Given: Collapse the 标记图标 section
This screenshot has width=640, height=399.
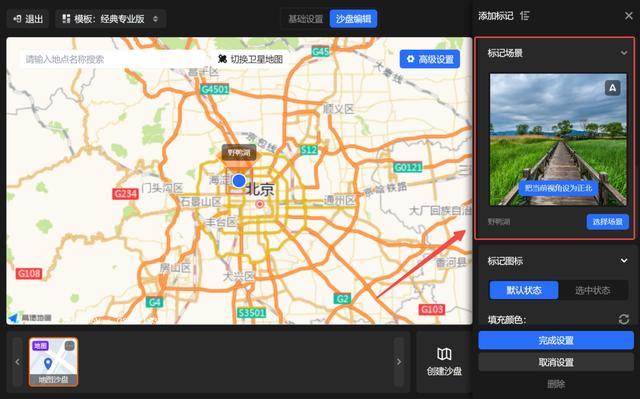Looking at the screenshot, I should click(x=624, y=261).
